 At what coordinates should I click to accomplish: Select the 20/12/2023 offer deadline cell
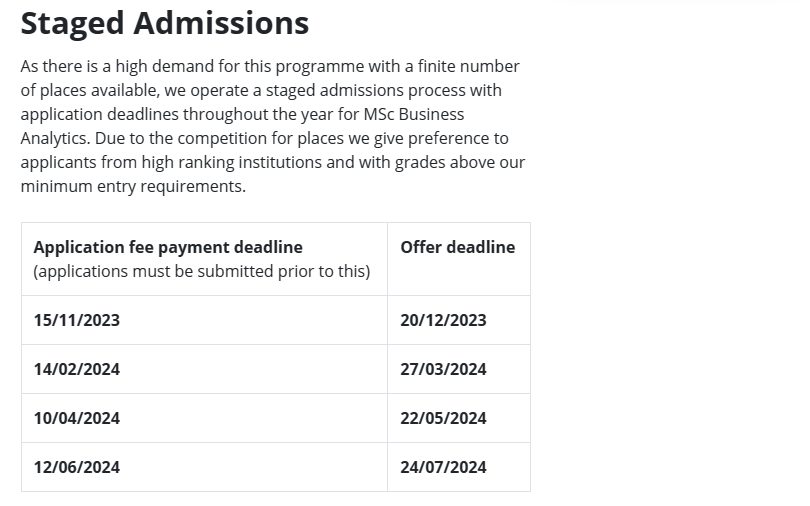tap(459, 320)
